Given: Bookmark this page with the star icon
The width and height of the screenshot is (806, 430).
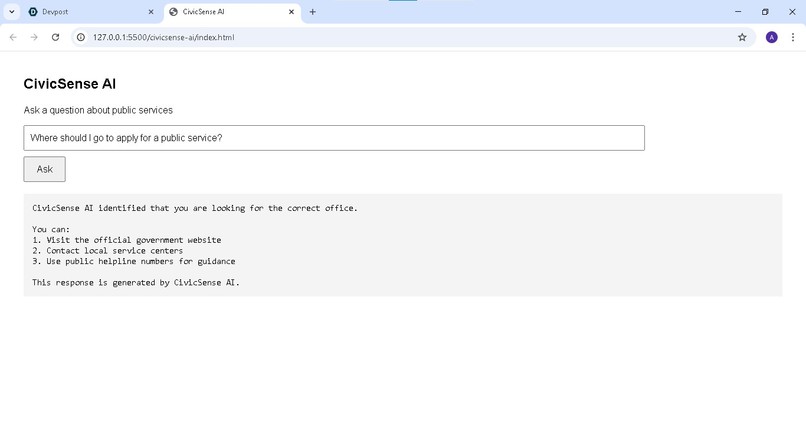Looking at the screenshot, I should pos(742,37).
